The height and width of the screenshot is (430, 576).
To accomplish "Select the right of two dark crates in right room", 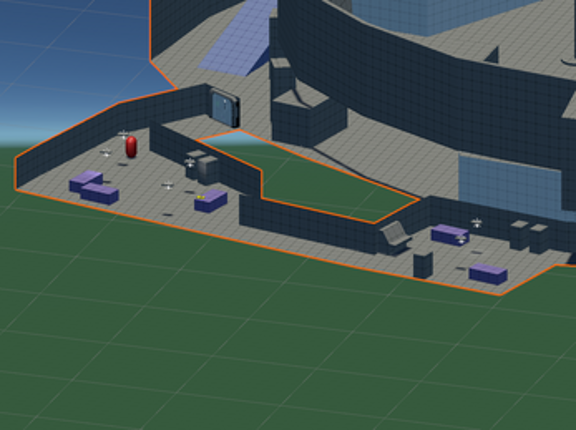I will point(539,239).
